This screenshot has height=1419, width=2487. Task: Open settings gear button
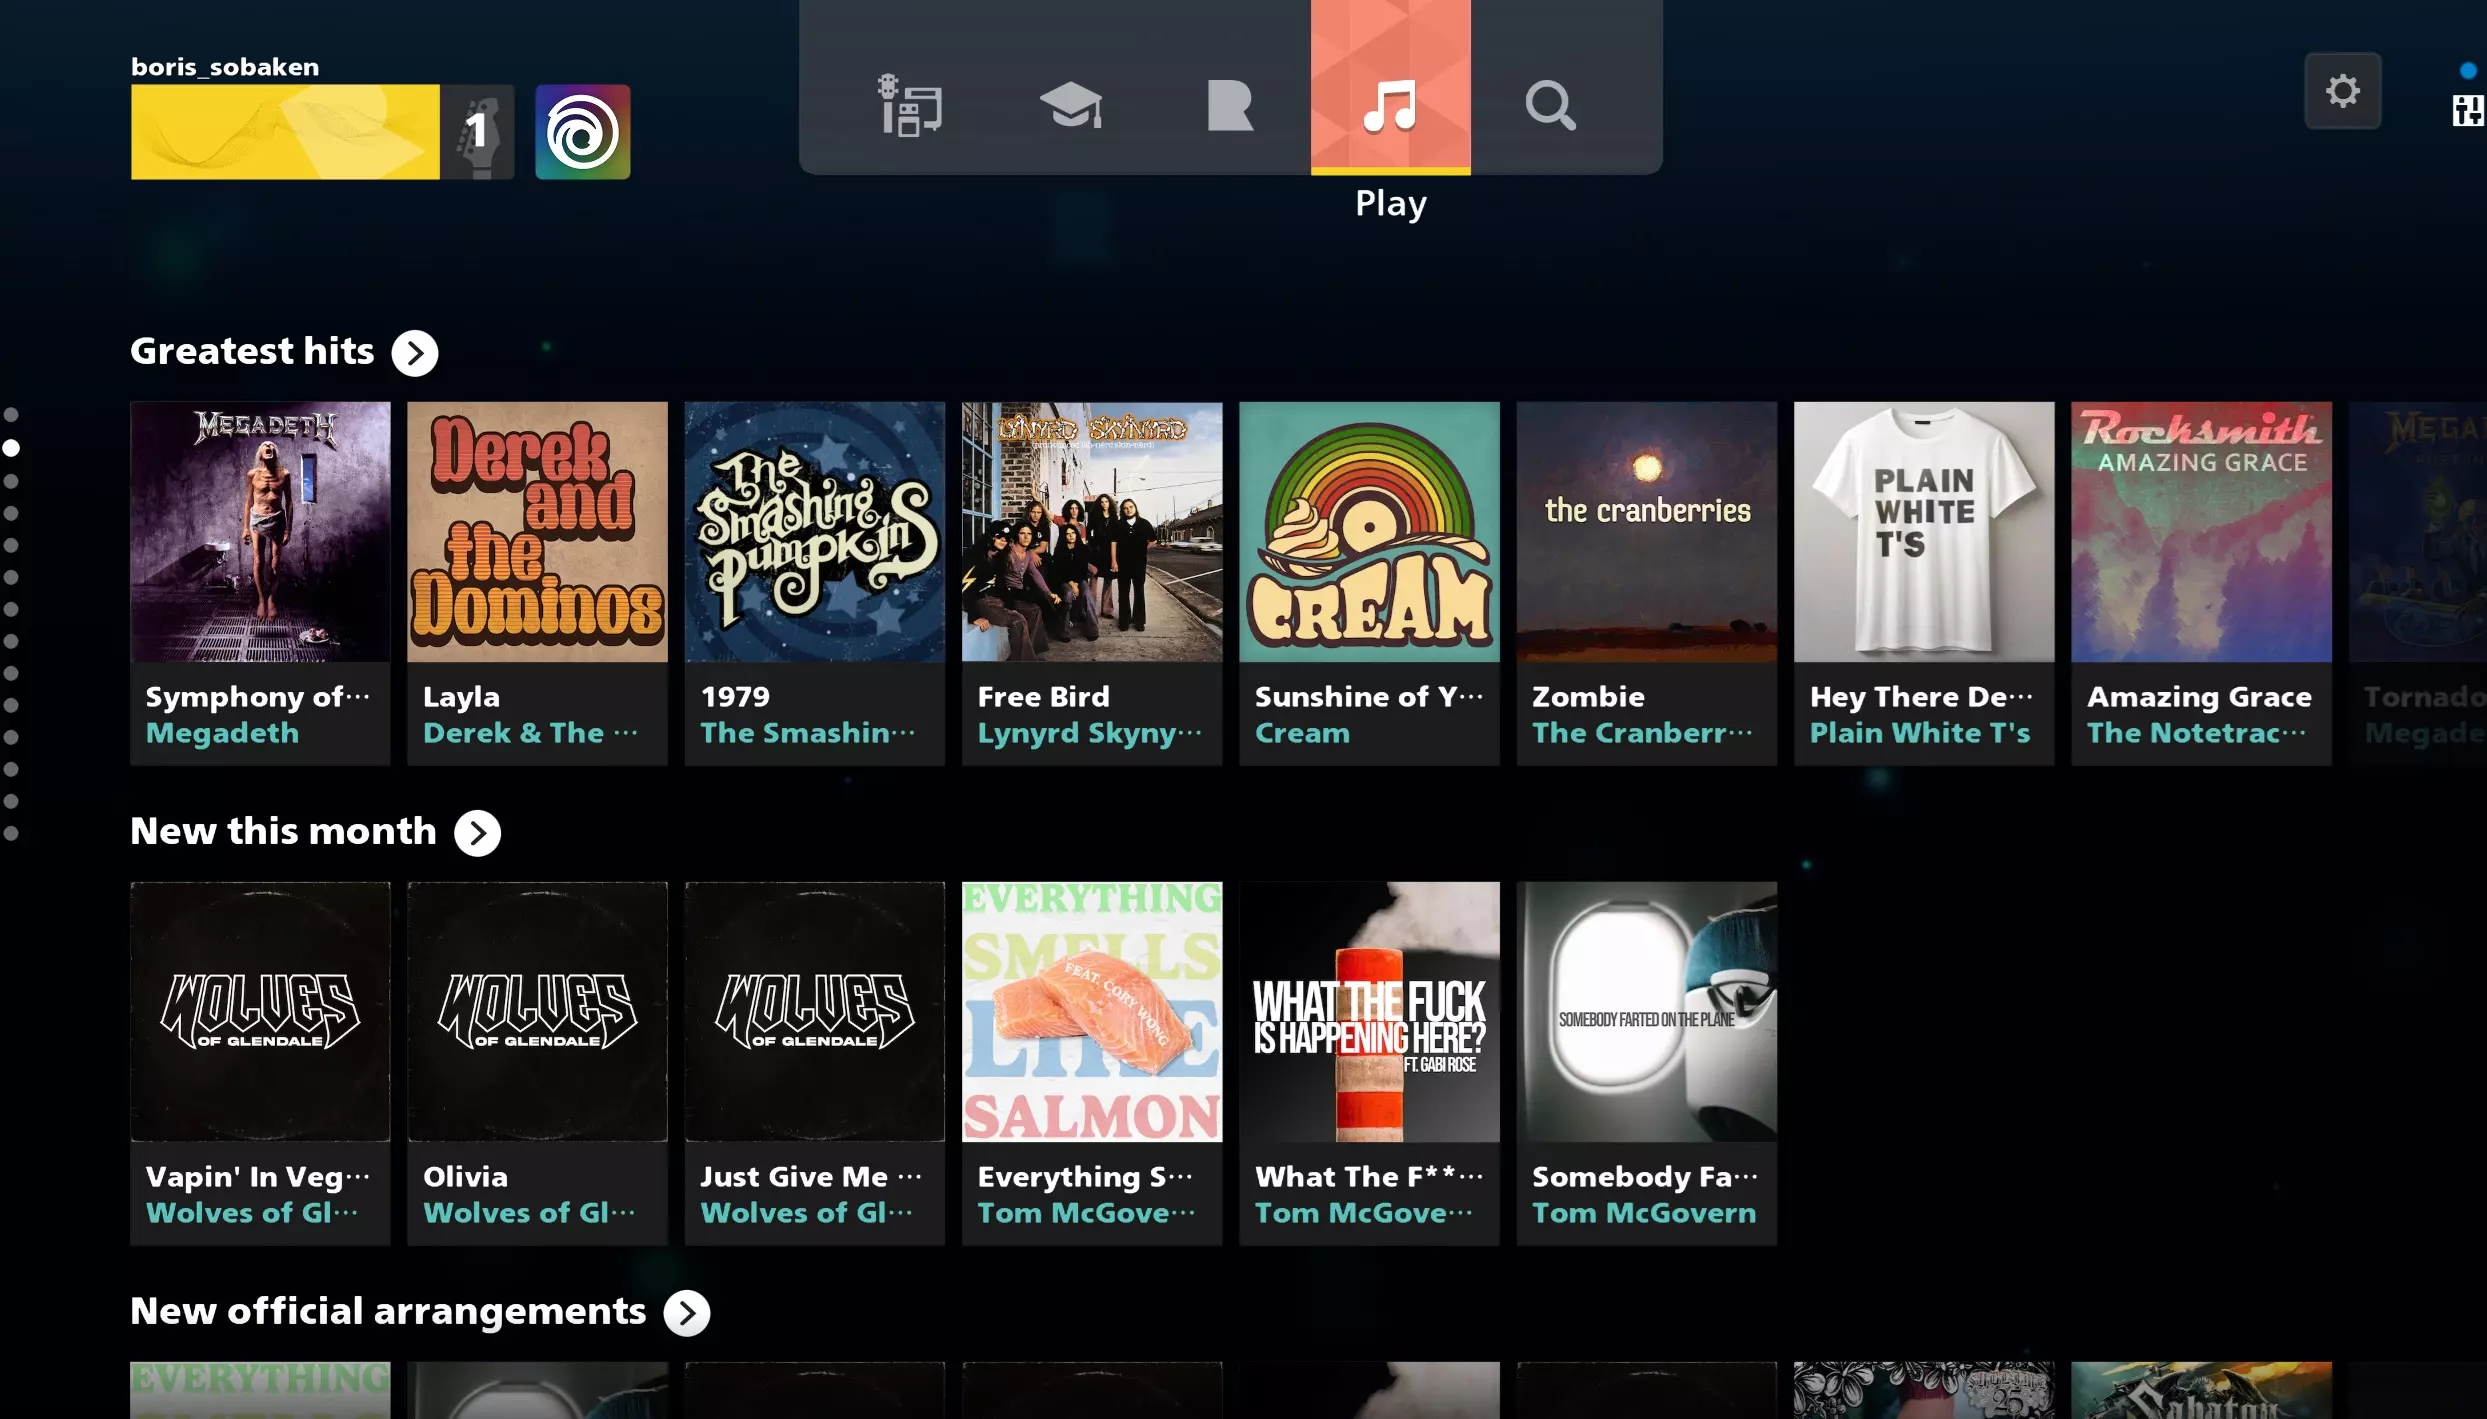coord(2342,91)
